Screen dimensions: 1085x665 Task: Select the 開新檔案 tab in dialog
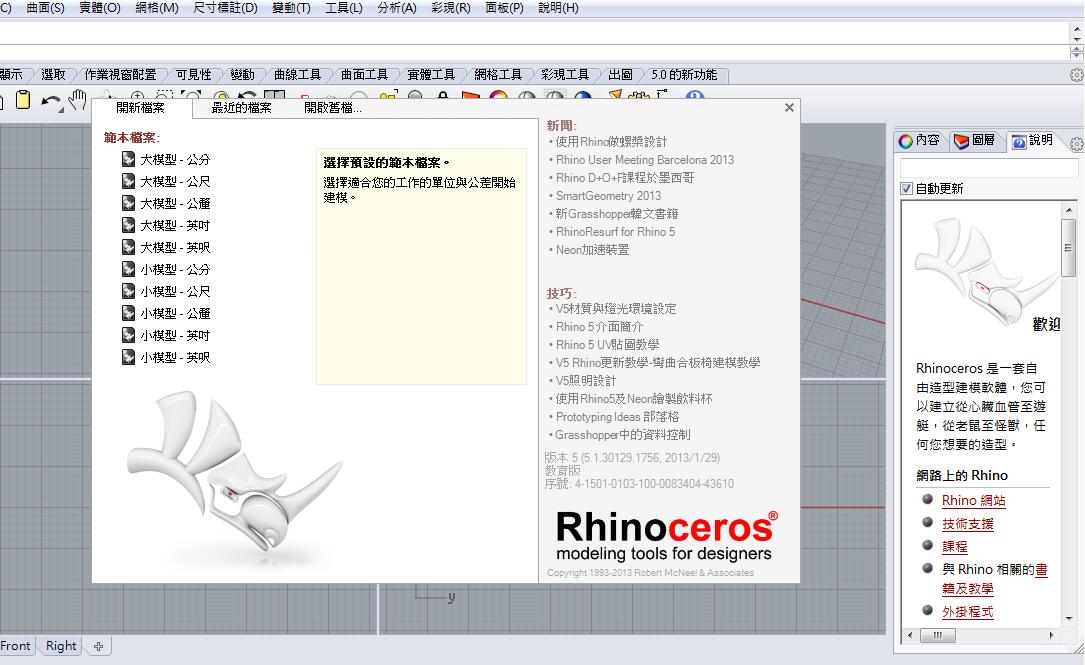point(140,108)
